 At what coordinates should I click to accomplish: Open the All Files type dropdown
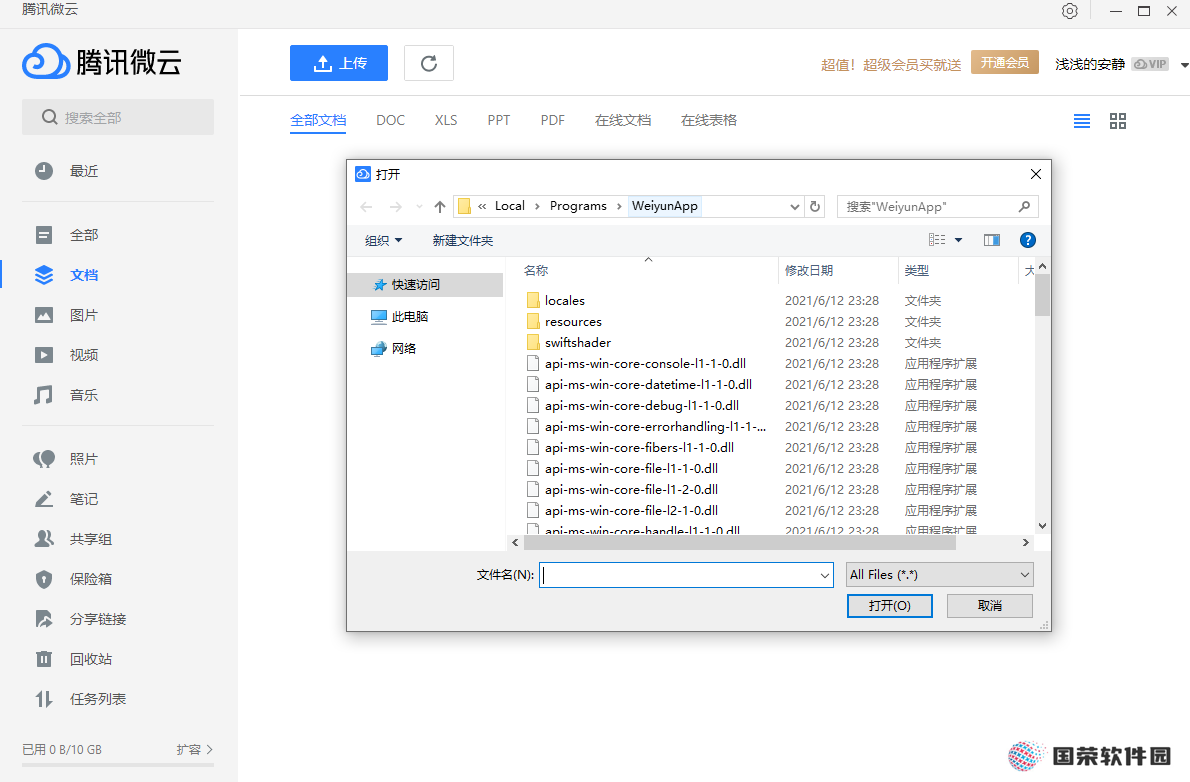point(940,575)
